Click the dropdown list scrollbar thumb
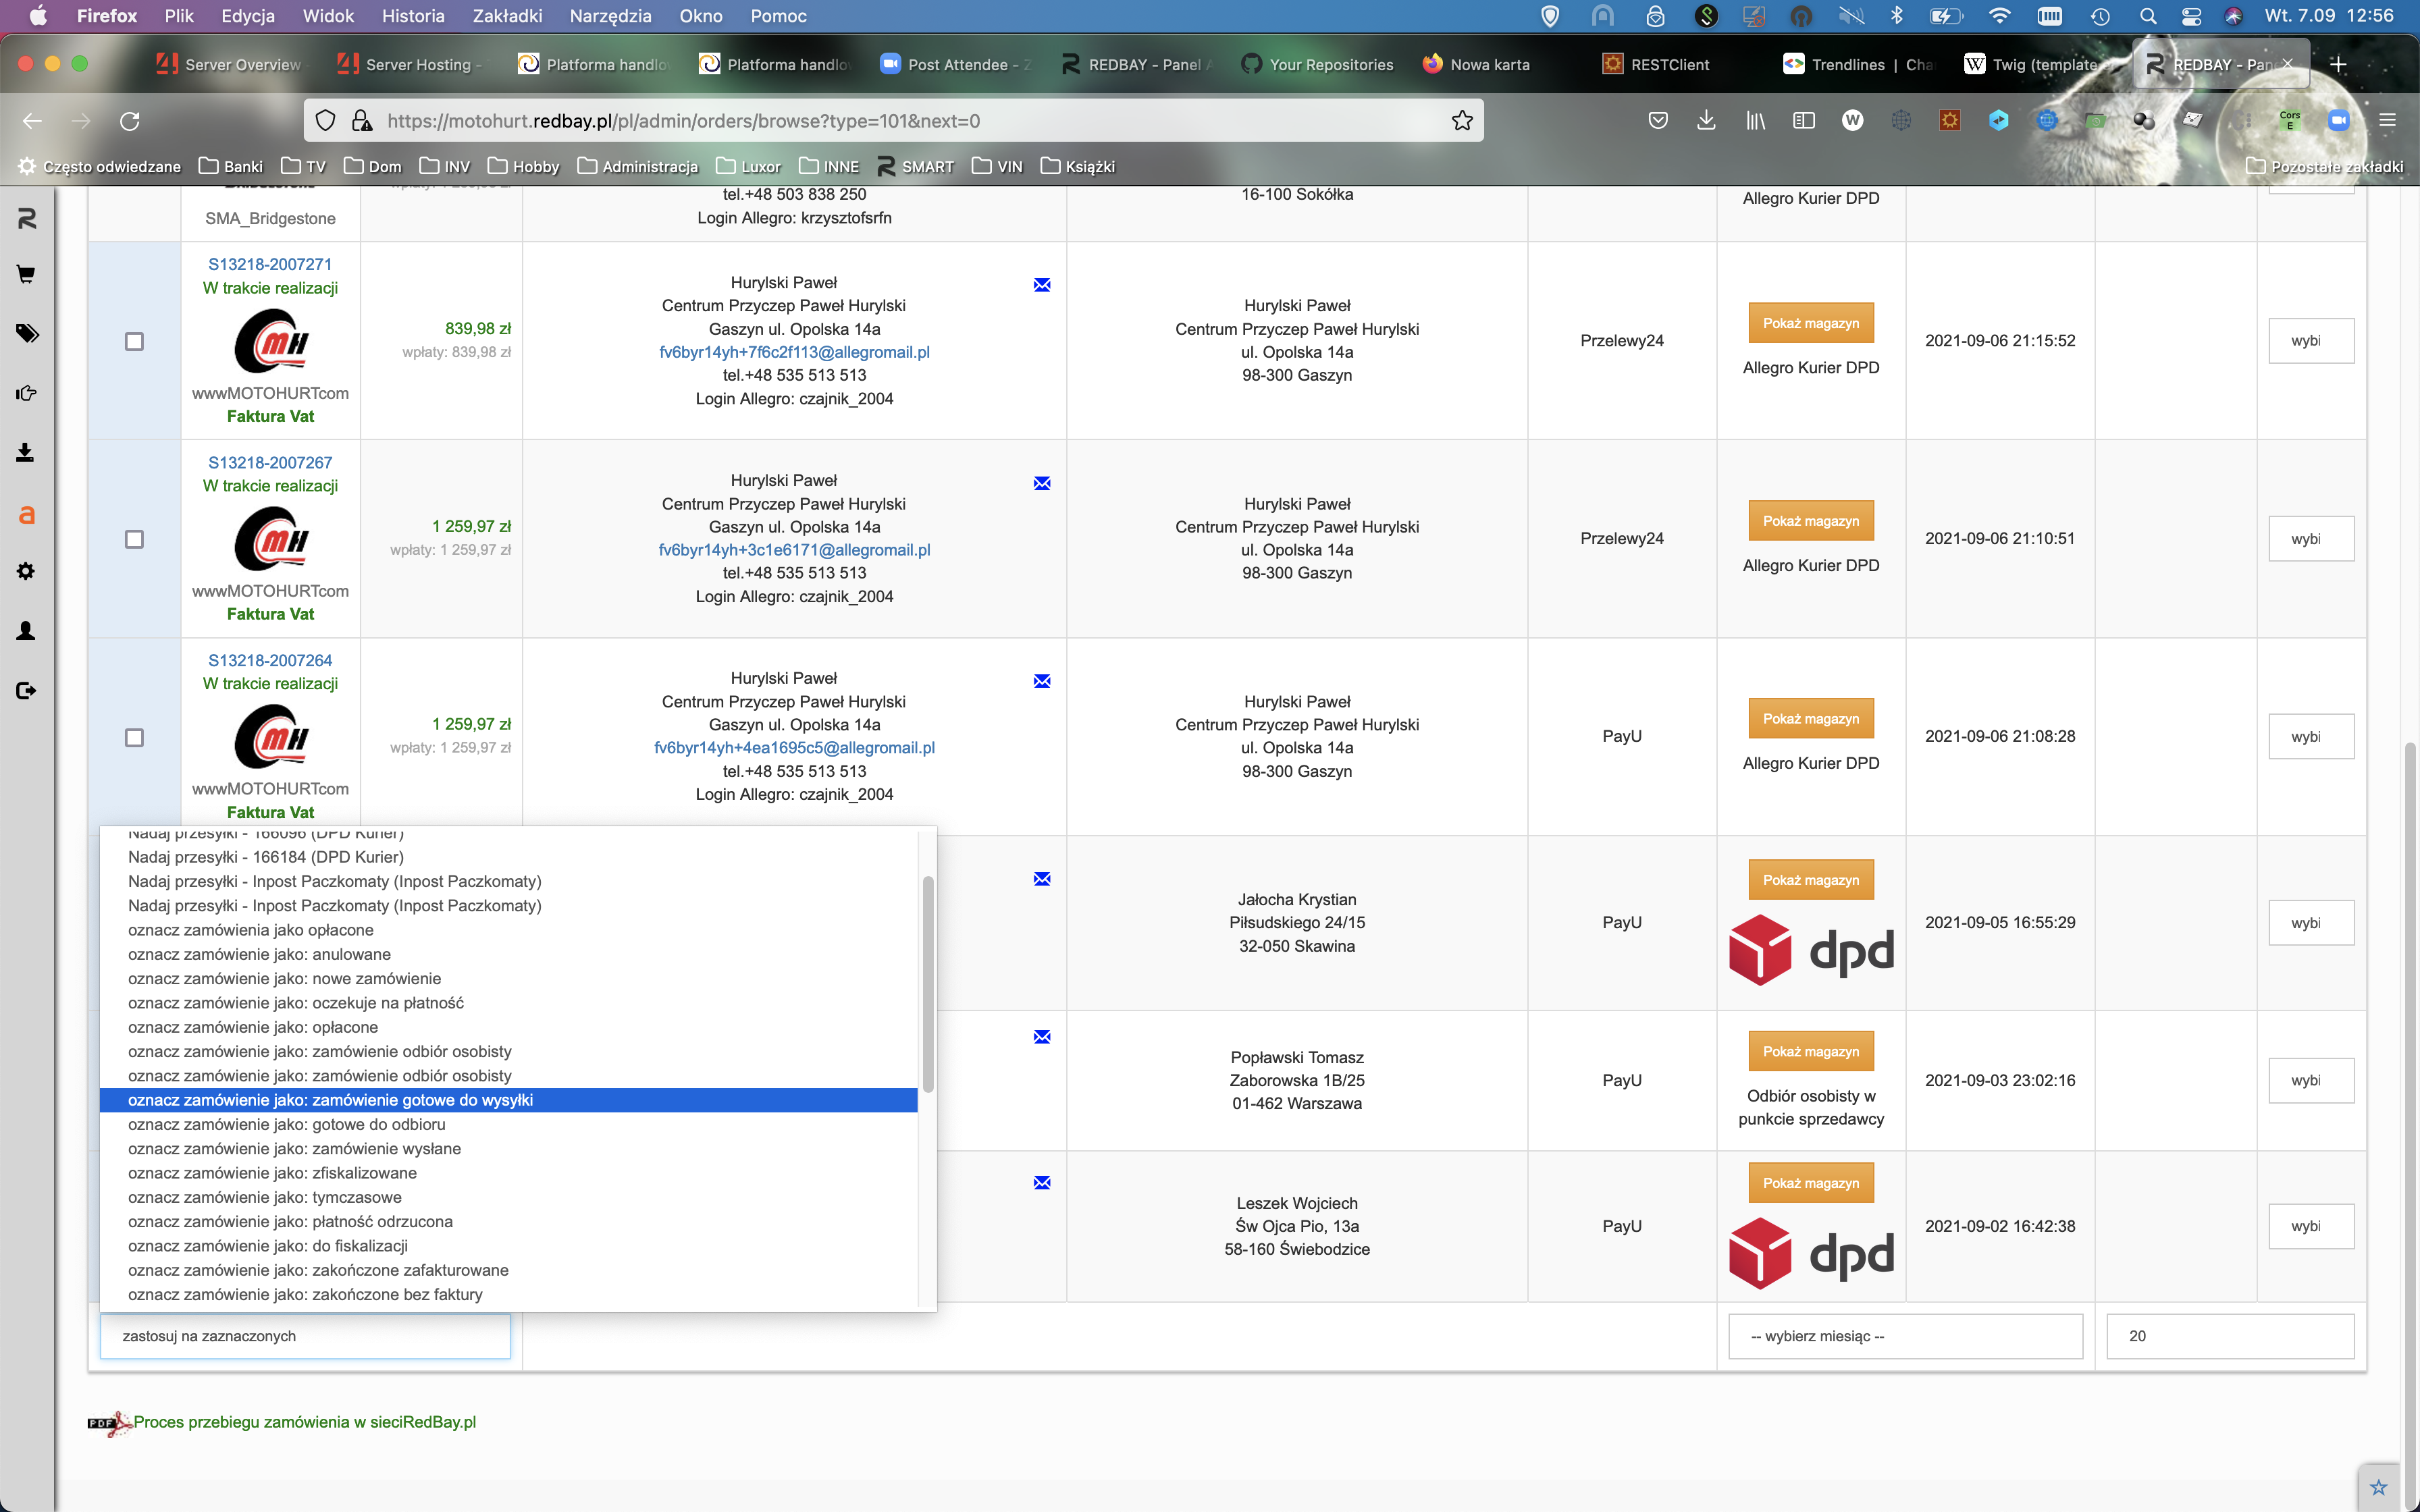Viewport: 2420px width, 1512px height. [x=927, y=984]
